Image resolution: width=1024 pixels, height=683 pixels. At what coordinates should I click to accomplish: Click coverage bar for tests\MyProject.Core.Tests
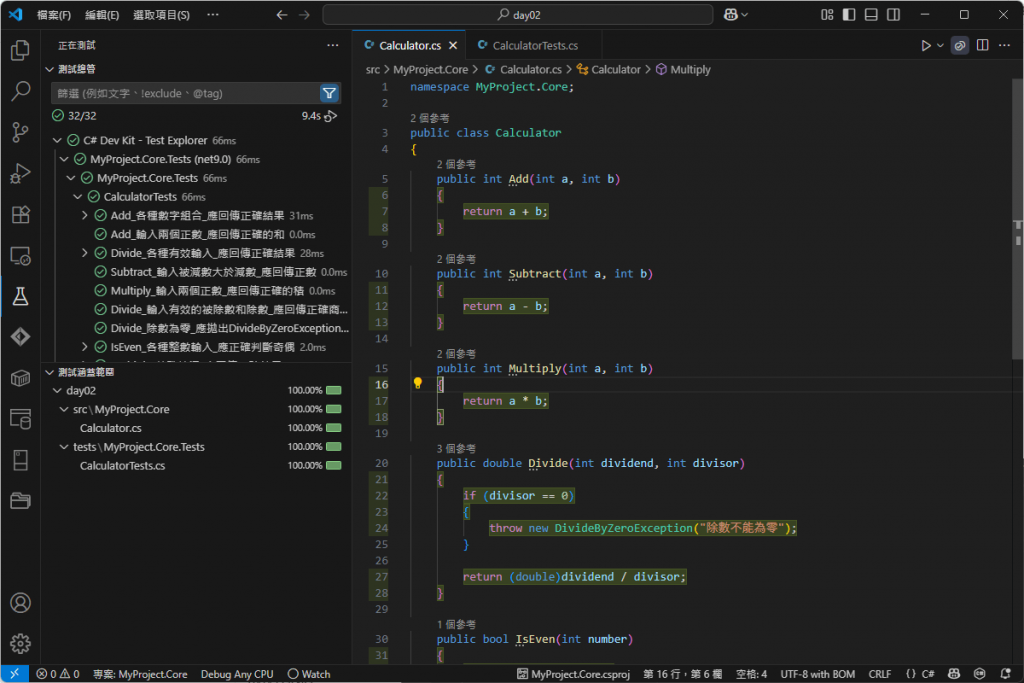[333, 447]
